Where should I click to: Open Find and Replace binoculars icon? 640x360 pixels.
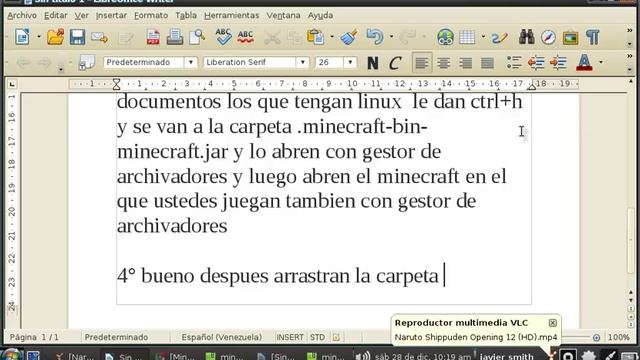click(527, 37)
